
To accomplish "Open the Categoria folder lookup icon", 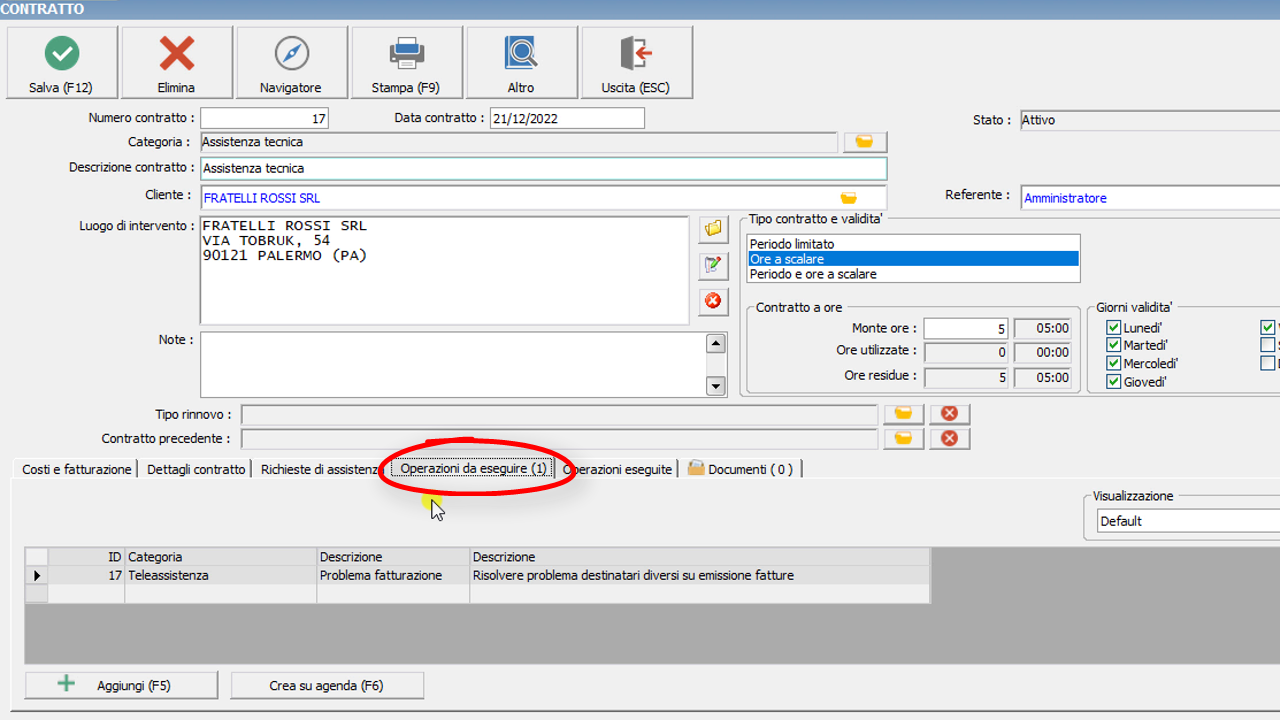I will 865,142.
